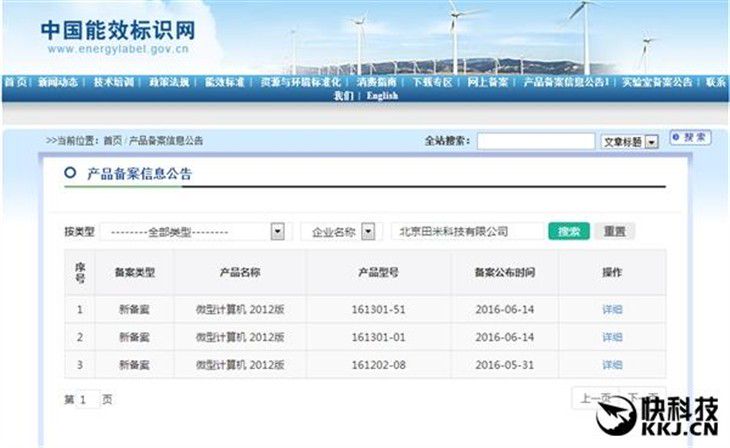Image resolution: width=730 pixels, height=448 pixels.
Task: Open 下载专区 navigation item
Action: [x=432, y=82]
